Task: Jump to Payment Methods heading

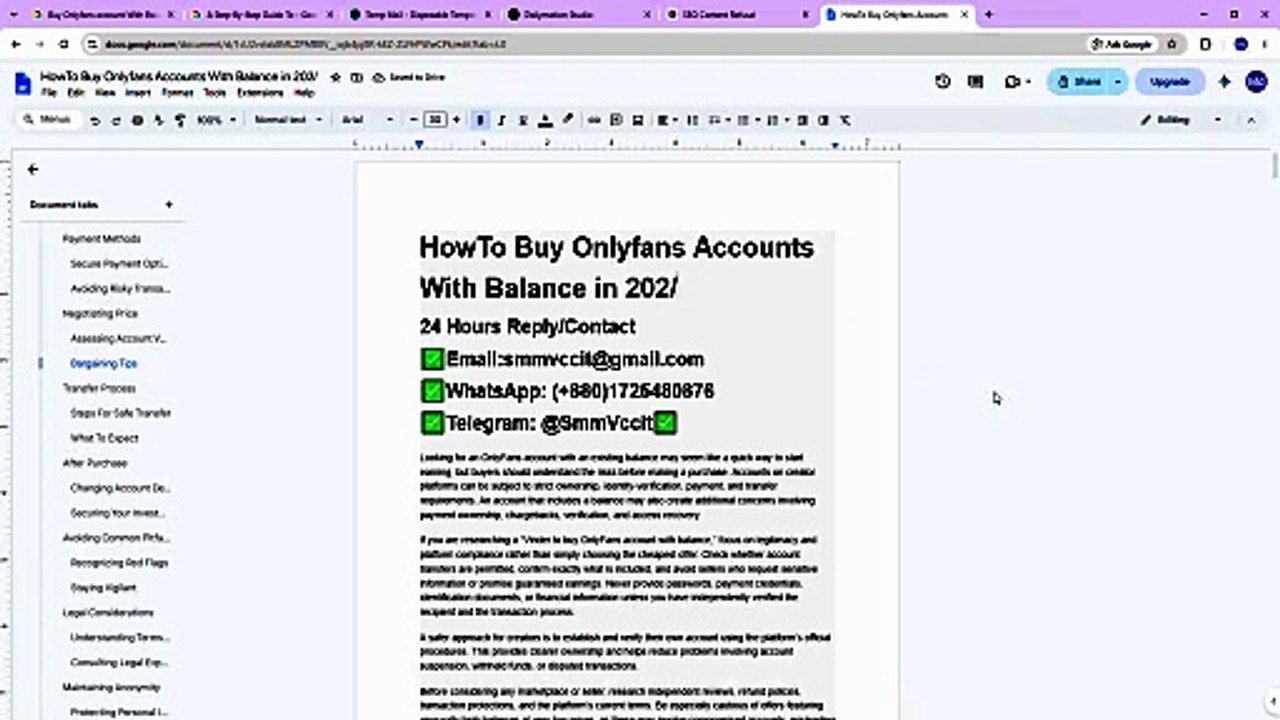Action: click(x=101, y=239)
